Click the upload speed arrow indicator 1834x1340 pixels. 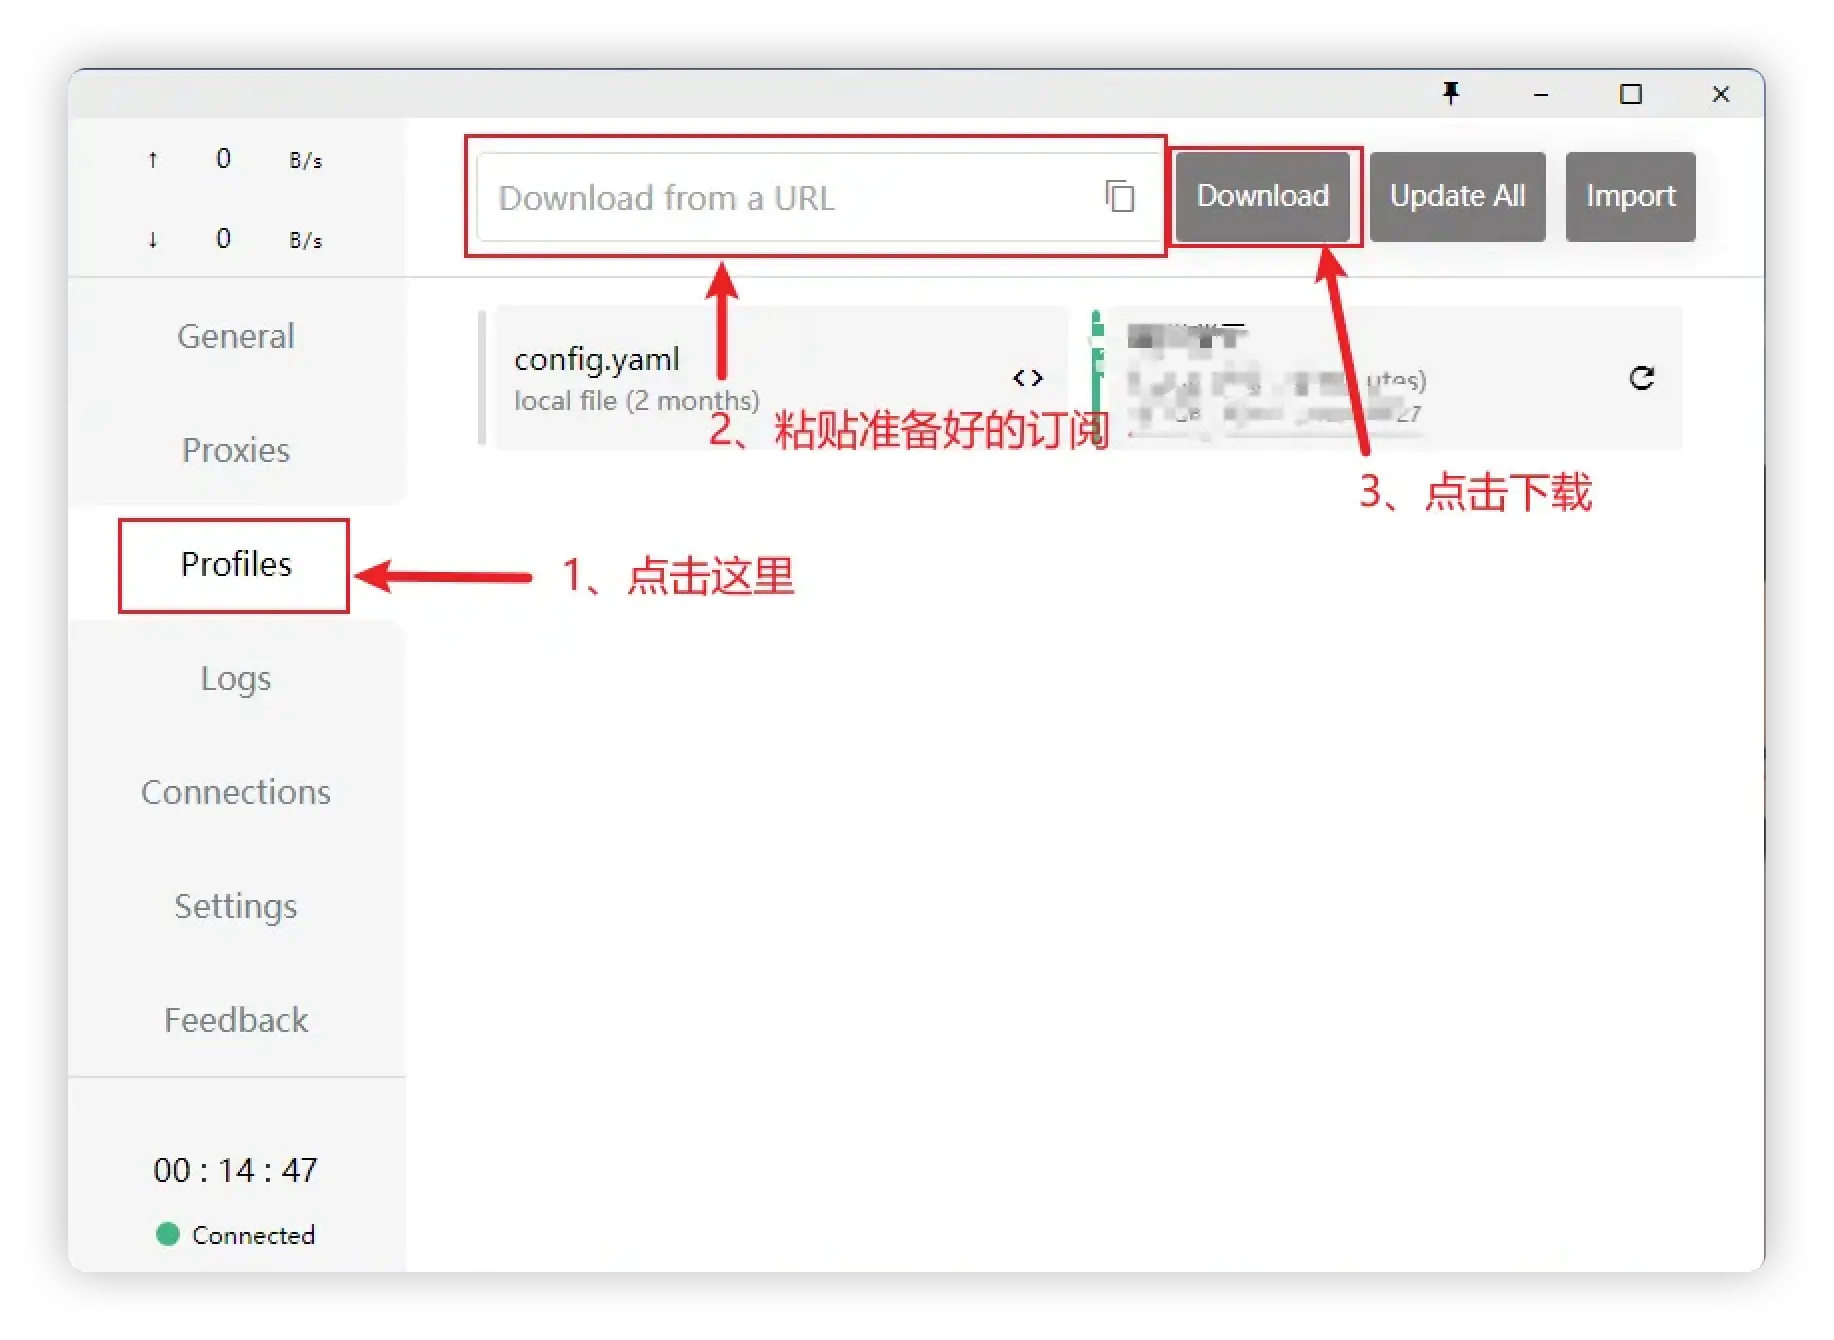pos(152,158)
